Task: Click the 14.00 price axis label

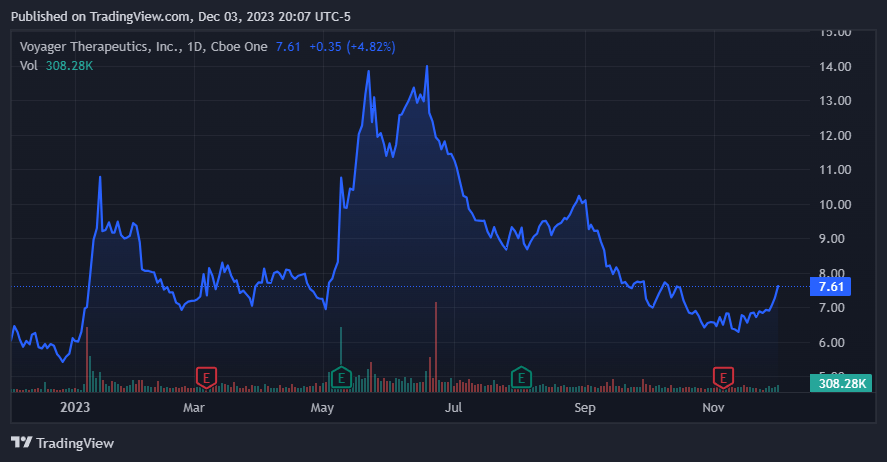Action: pos(835,67)
